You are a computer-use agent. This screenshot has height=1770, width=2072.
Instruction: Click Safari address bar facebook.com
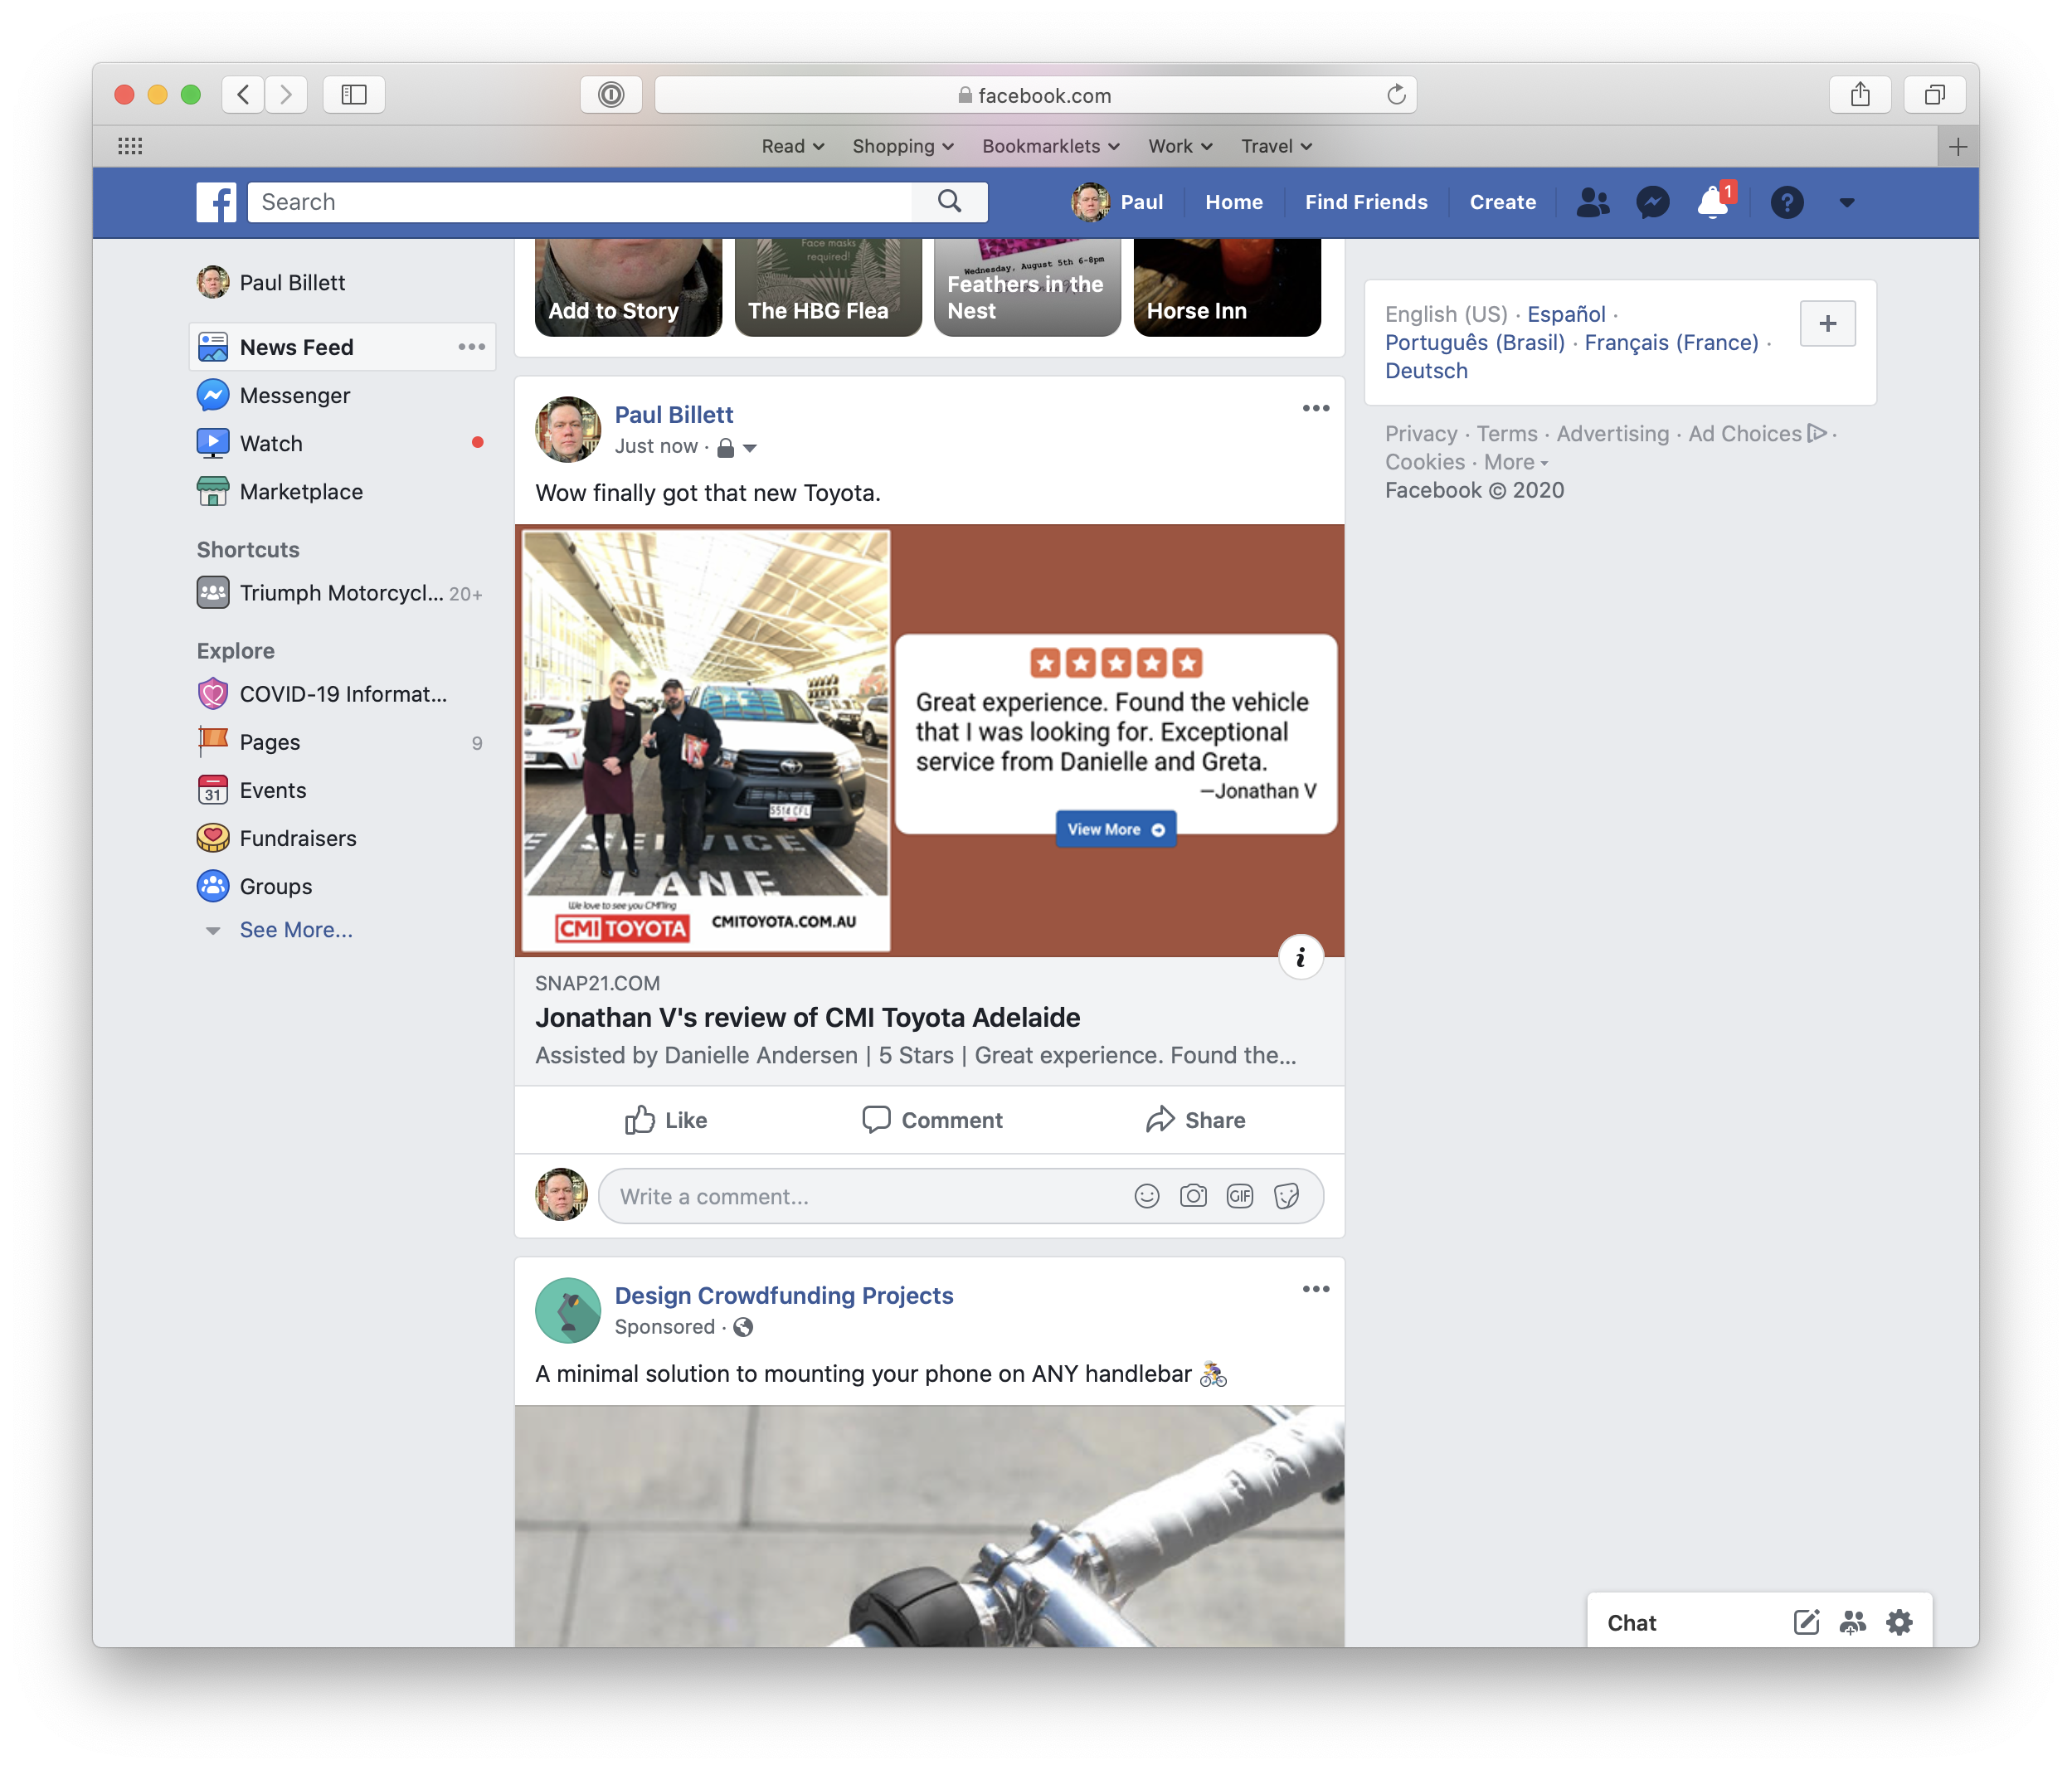1035,95
